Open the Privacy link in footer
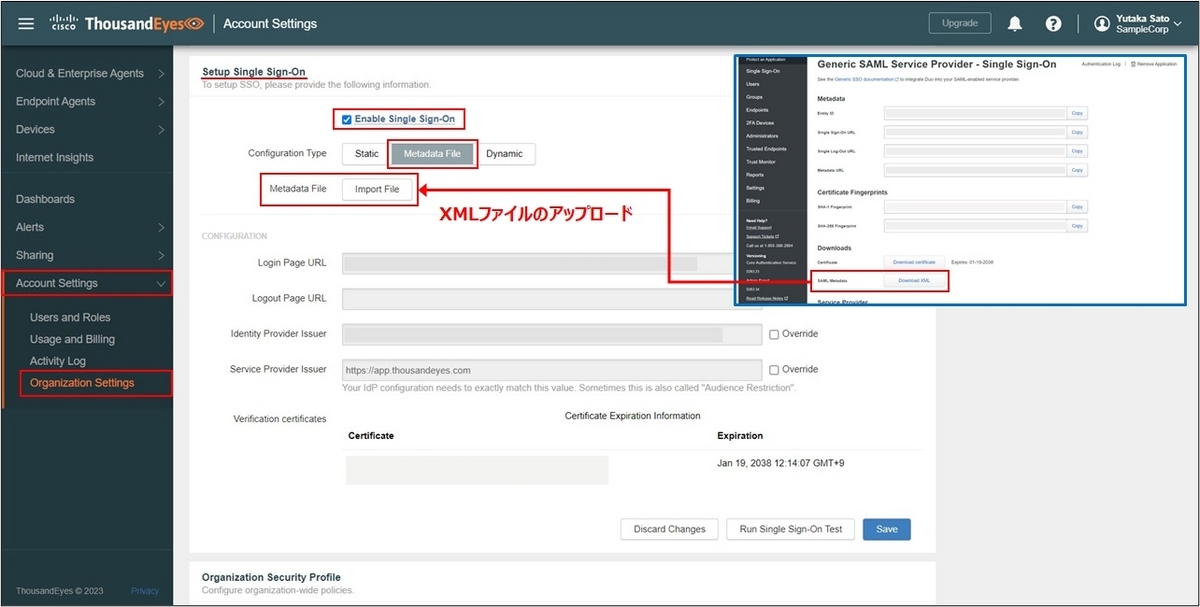This screenshot has width=1200, height=607. pyautogui.click(x=145, y=591)
